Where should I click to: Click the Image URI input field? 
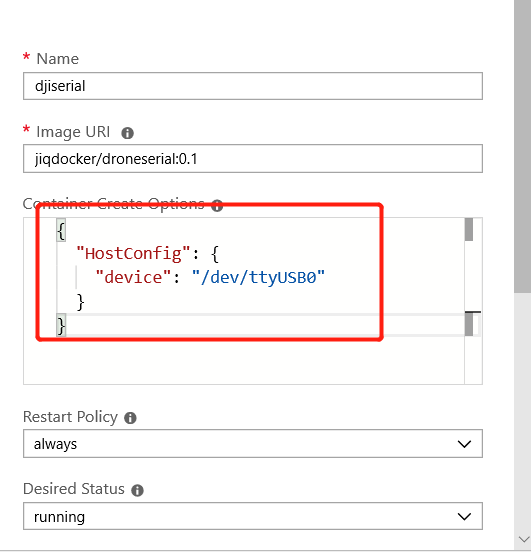[x=253, y=158]
